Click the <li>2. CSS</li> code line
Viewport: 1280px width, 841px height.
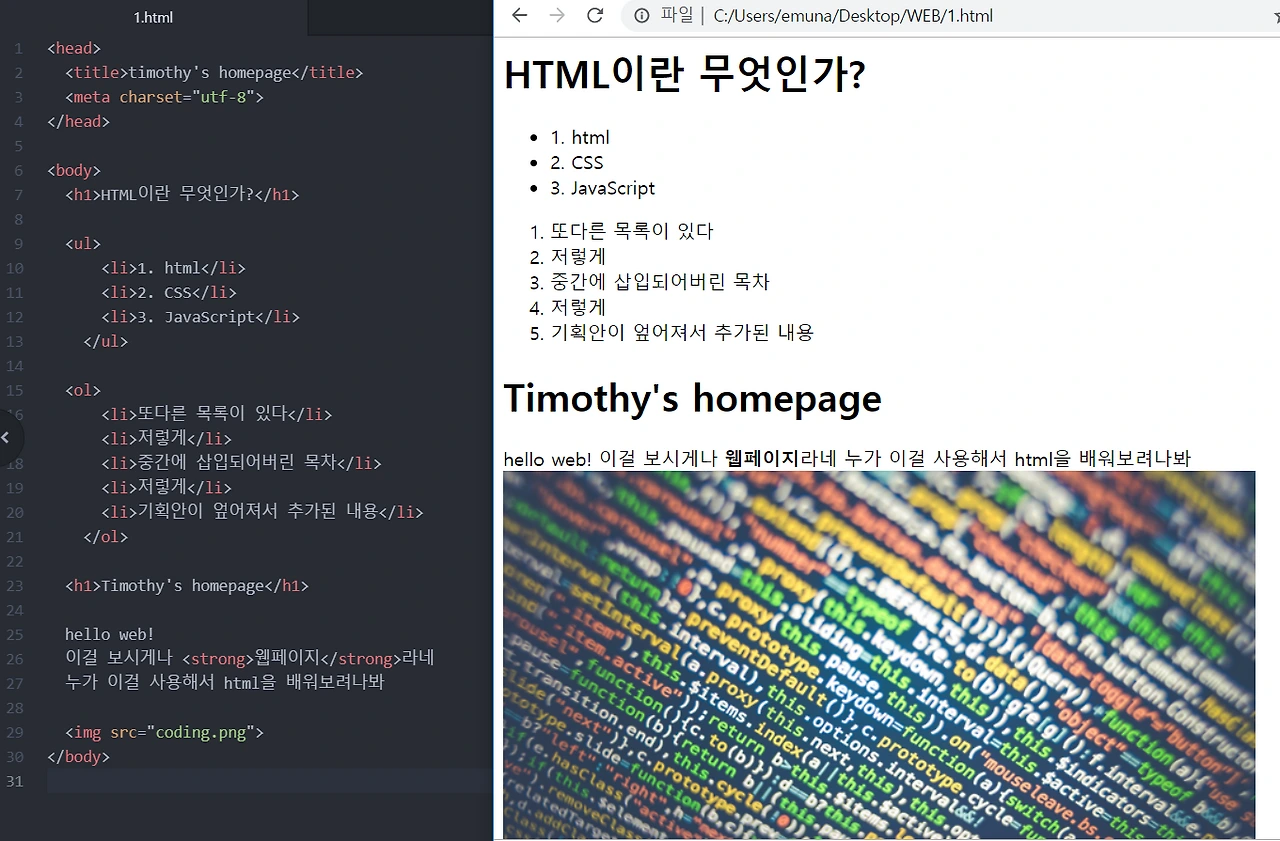(169, 292)
